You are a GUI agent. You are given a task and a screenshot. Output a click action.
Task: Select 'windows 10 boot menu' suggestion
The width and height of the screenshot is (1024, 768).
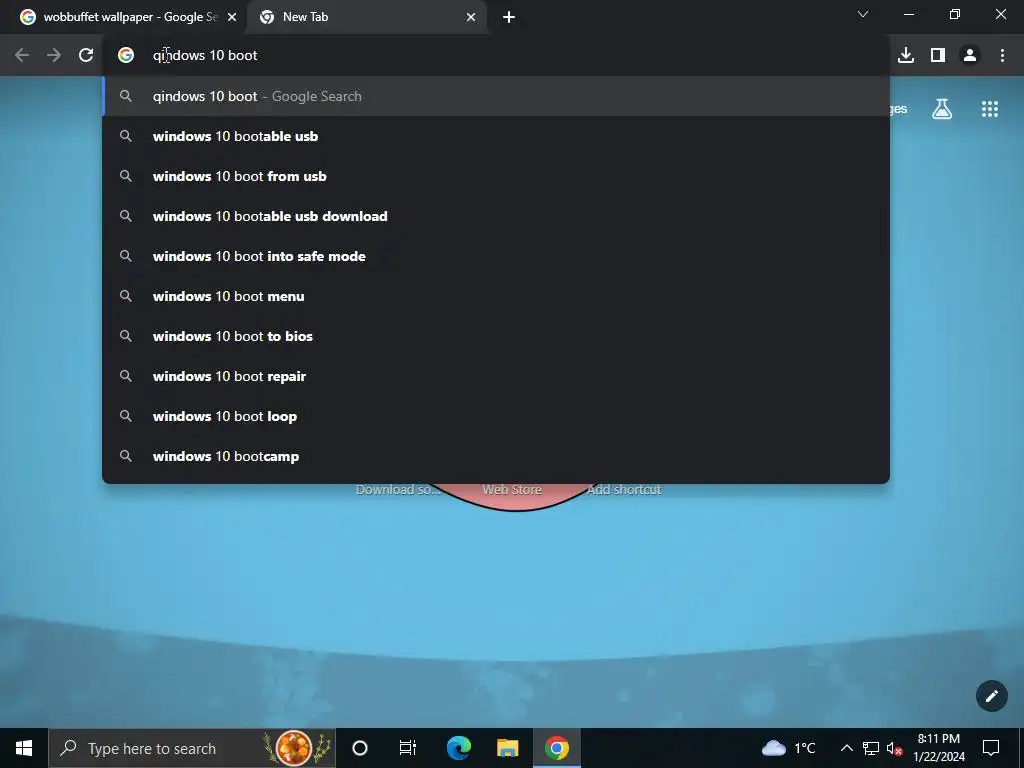pos(496,296)
